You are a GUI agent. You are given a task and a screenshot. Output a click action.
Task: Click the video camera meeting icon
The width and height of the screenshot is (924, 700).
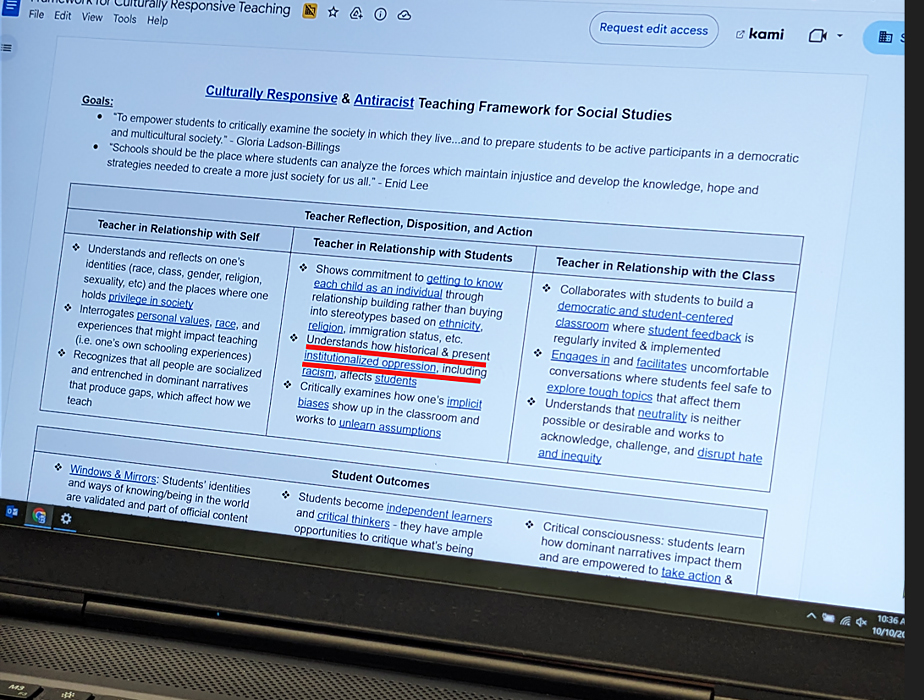817,36
